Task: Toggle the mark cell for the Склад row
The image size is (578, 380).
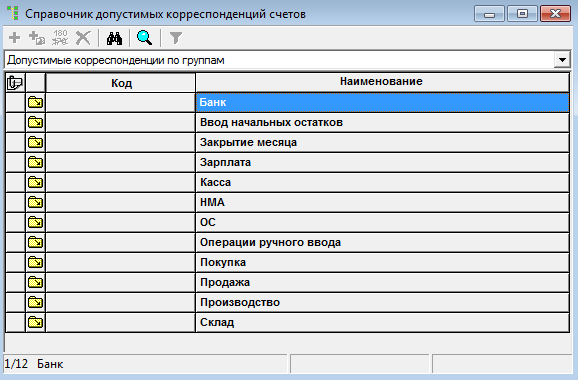Action: pyautogui.click(x=15, y=323)
